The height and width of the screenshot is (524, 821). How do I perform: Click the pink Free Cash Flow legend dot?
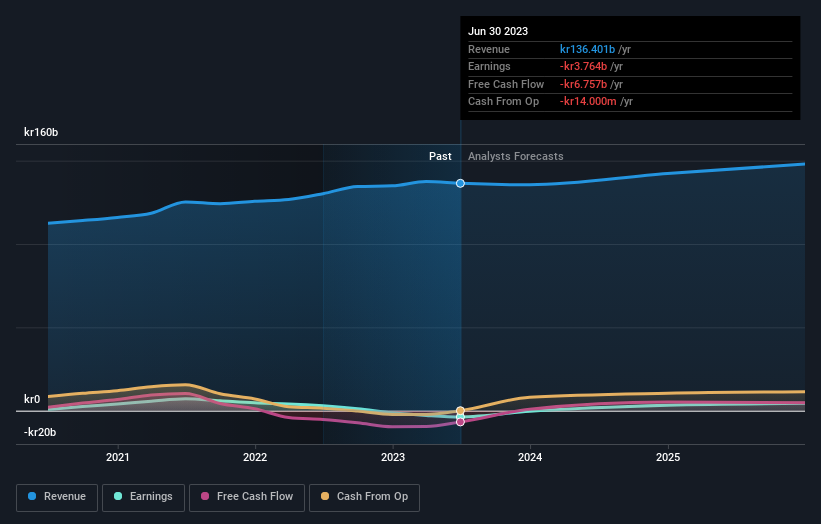click(205, 496)
